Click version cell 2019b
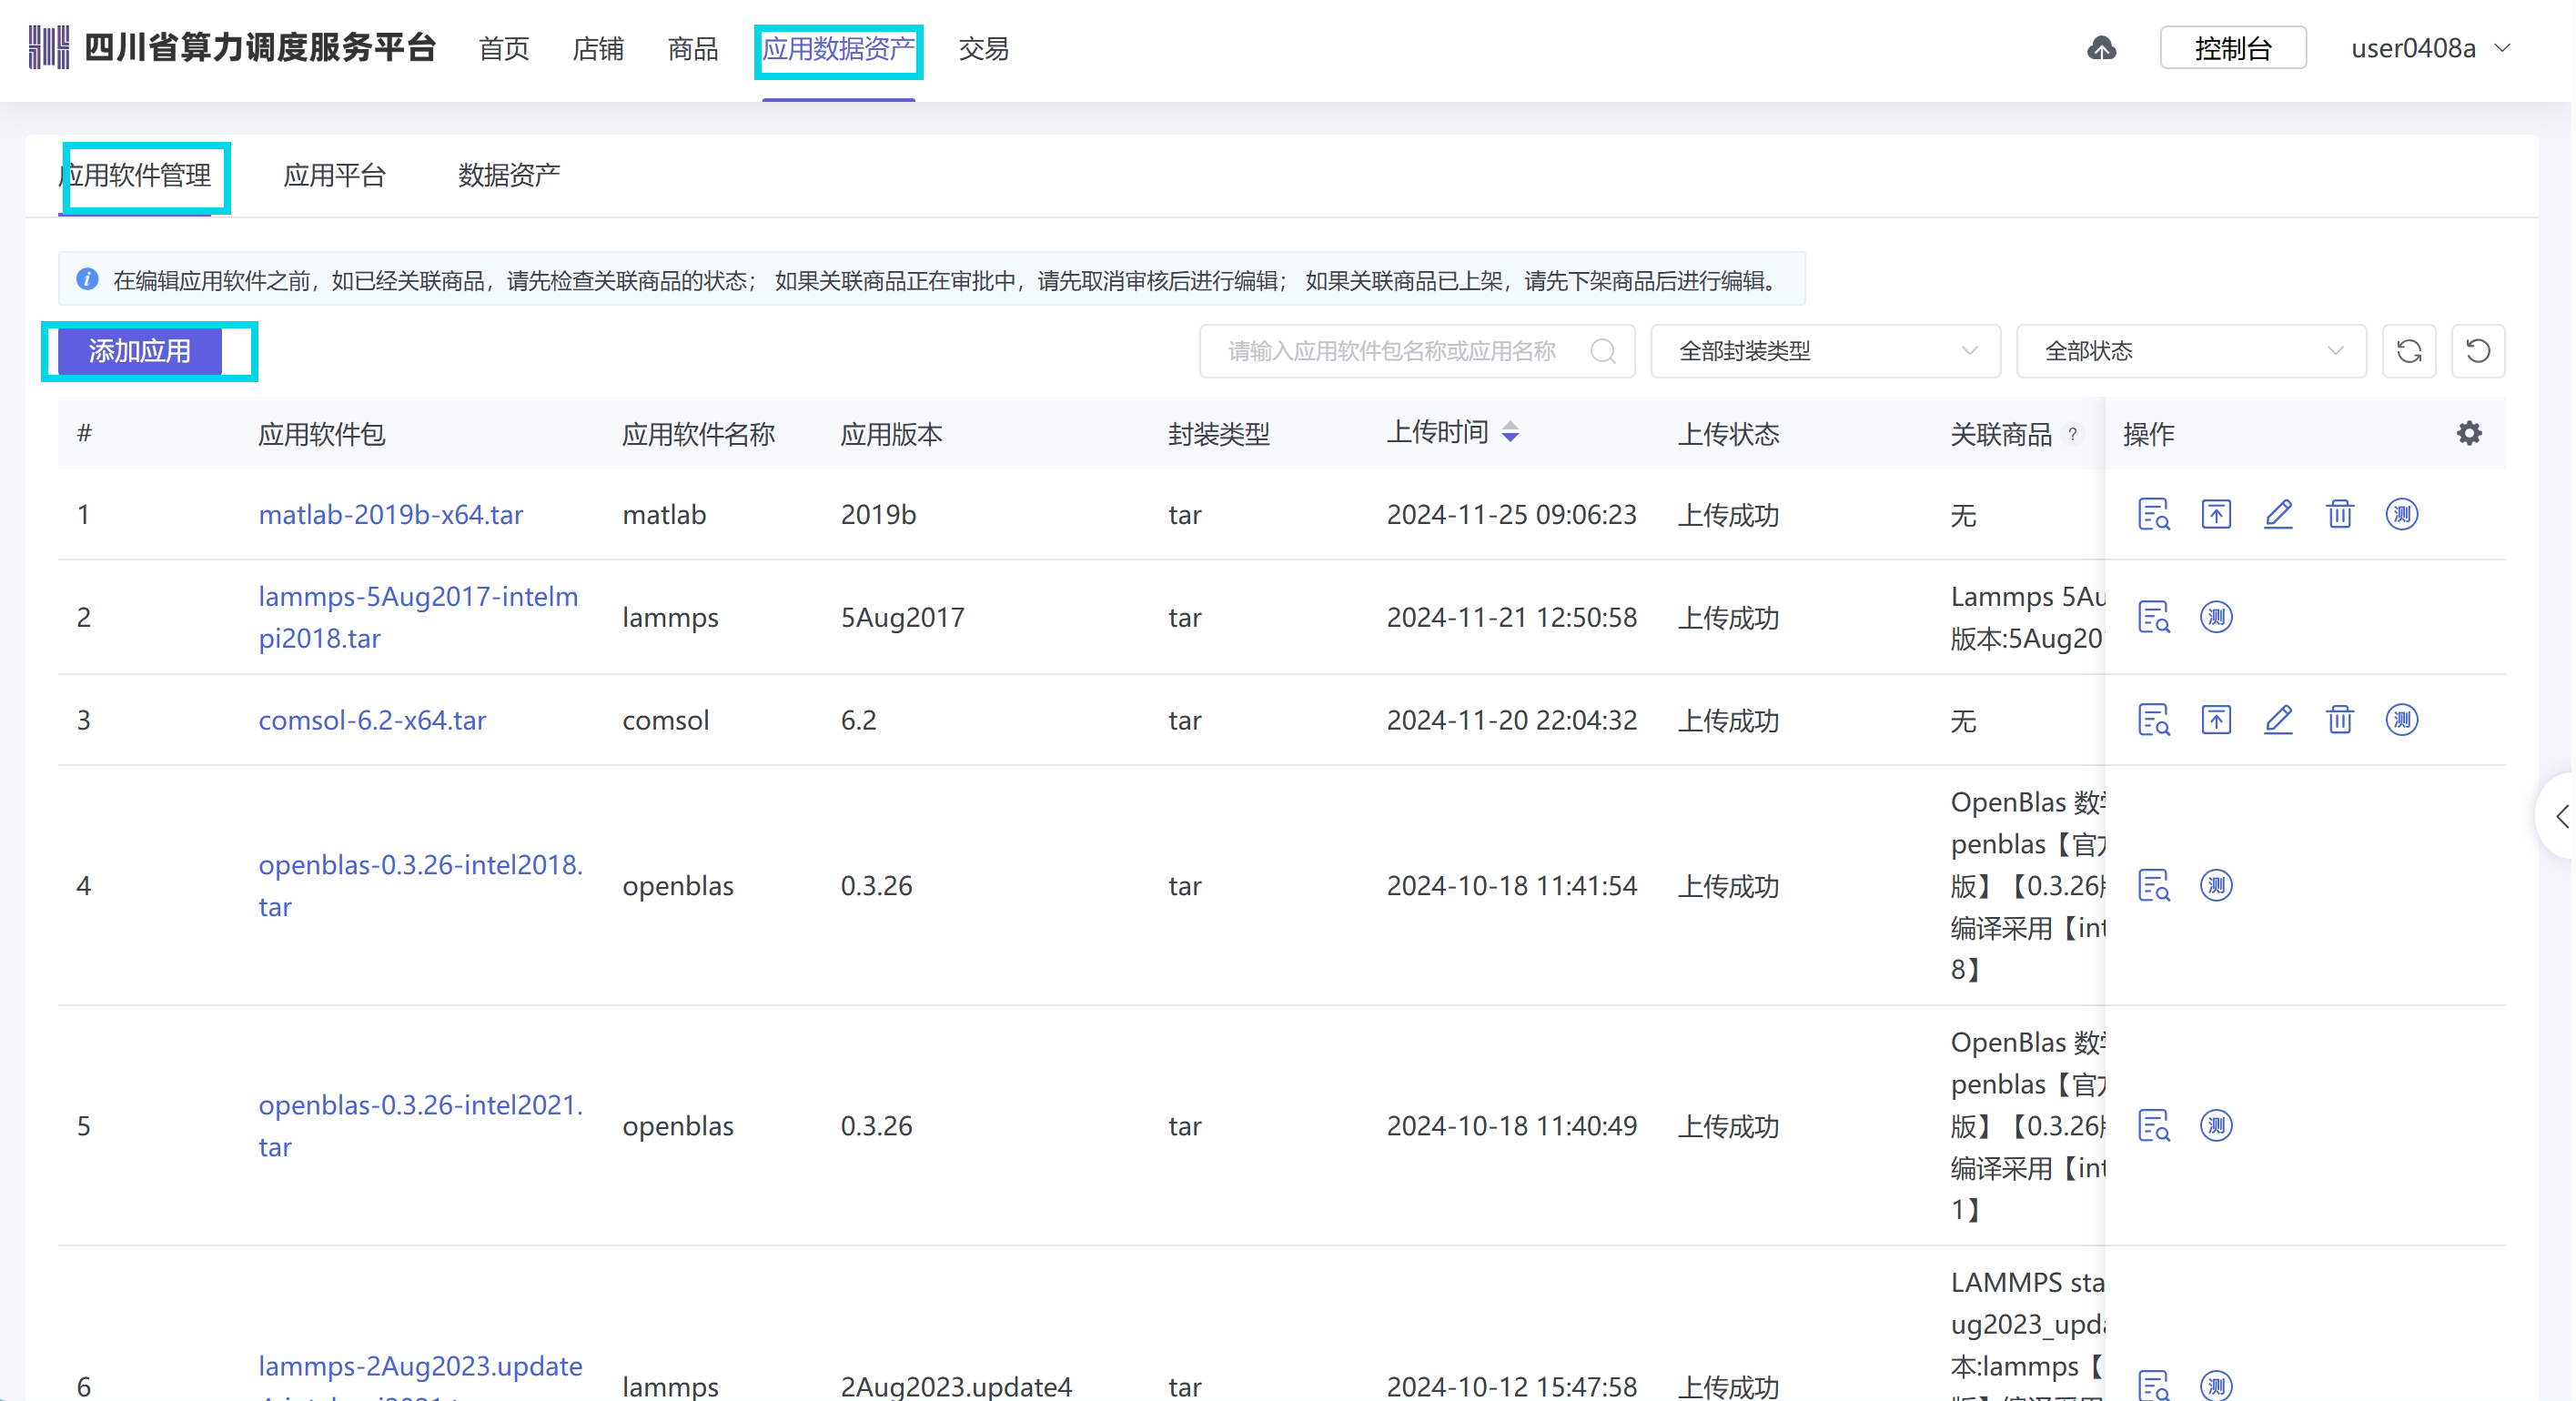This screenshot has height=1401, width=2576. [x=878, y=515]
